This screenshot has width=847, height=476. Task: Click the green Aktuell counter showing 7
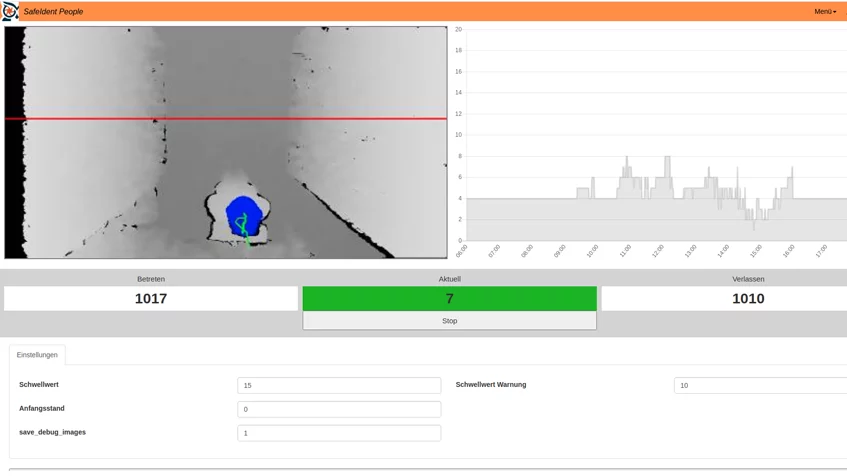(449, 298)
